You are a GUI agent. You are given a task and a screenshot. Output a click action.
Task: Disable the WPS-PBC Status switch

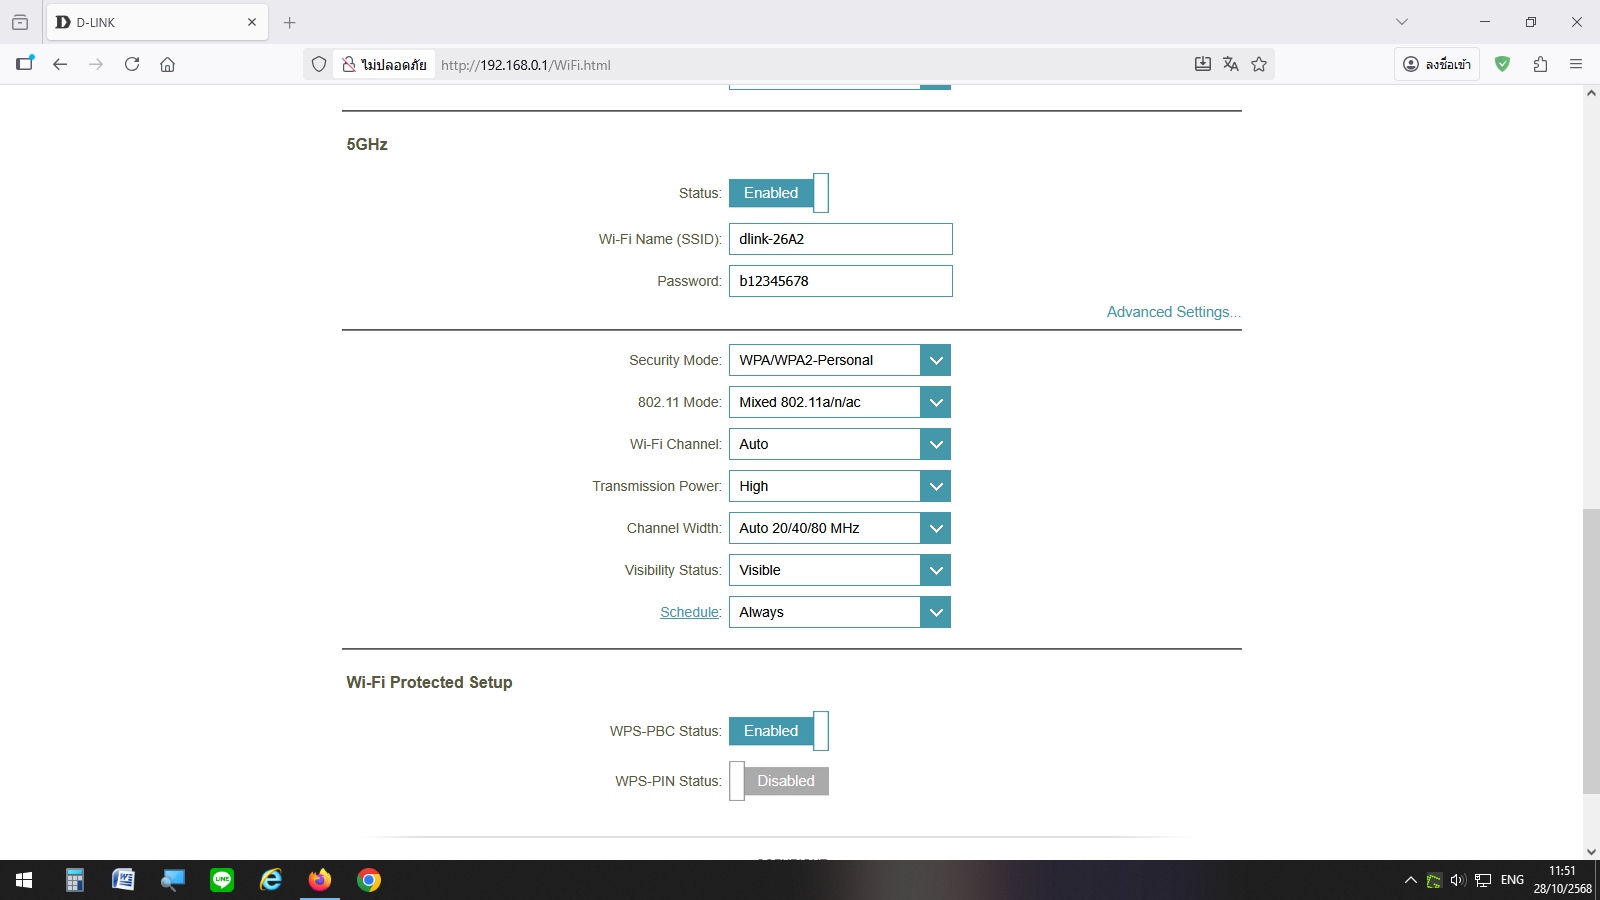(778, 731)
